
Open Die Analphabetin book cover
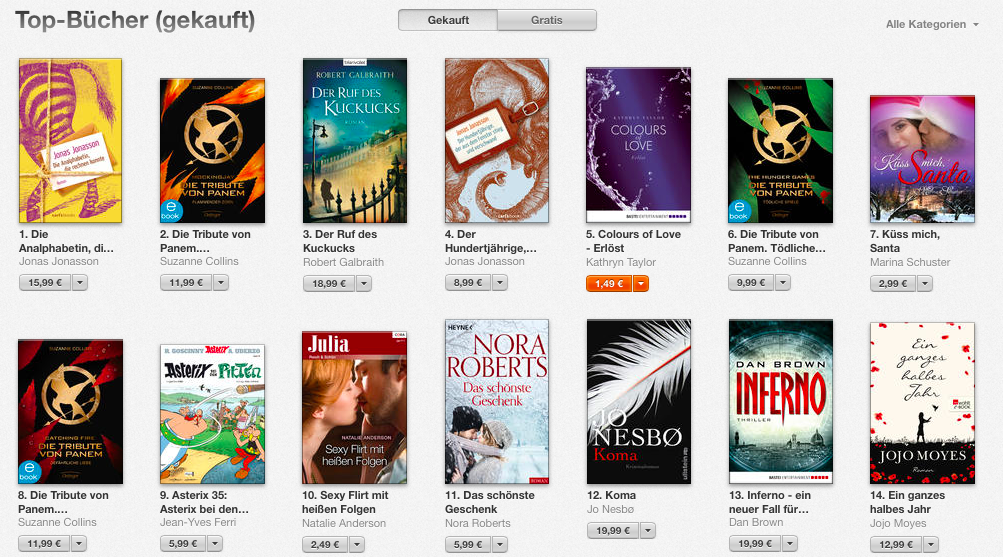pos(70,141)
